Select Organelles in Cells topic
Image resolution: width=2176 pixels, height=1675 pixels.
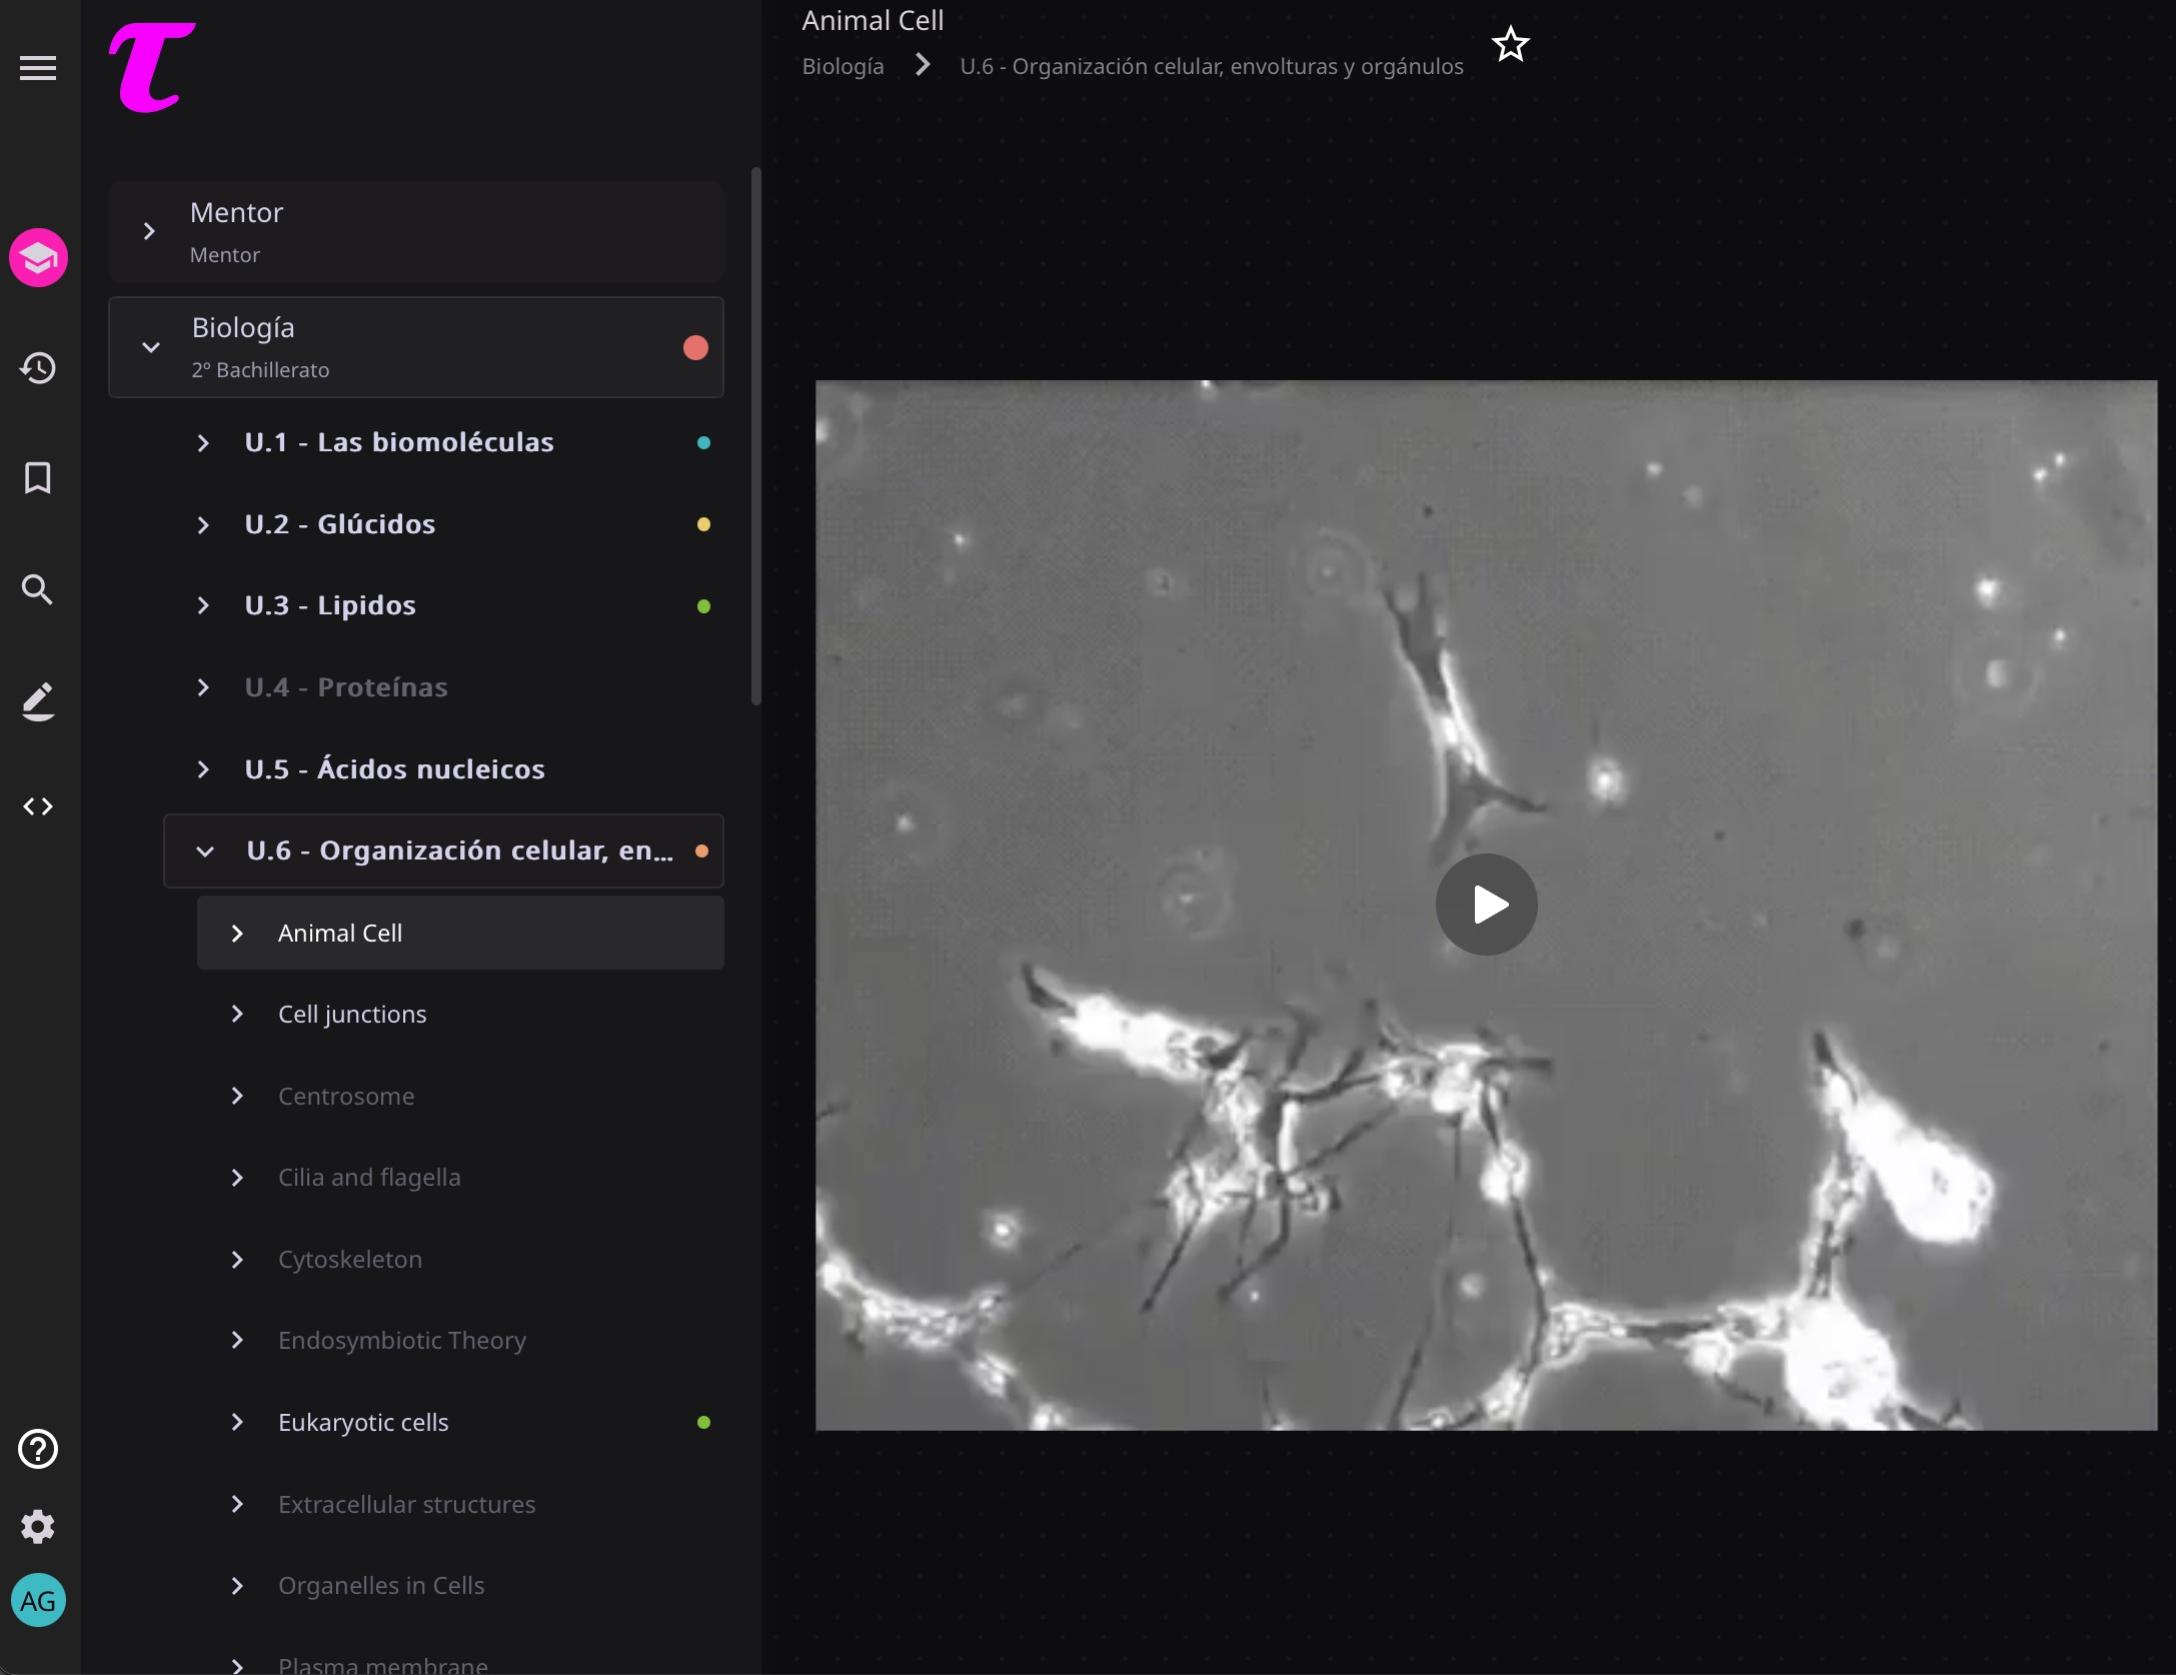[381, 1585]
